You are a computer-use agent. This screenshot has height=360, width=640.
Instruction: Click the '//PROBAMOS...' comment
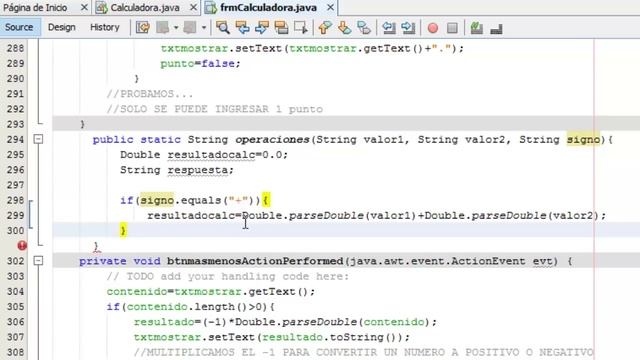coord(150,94)
